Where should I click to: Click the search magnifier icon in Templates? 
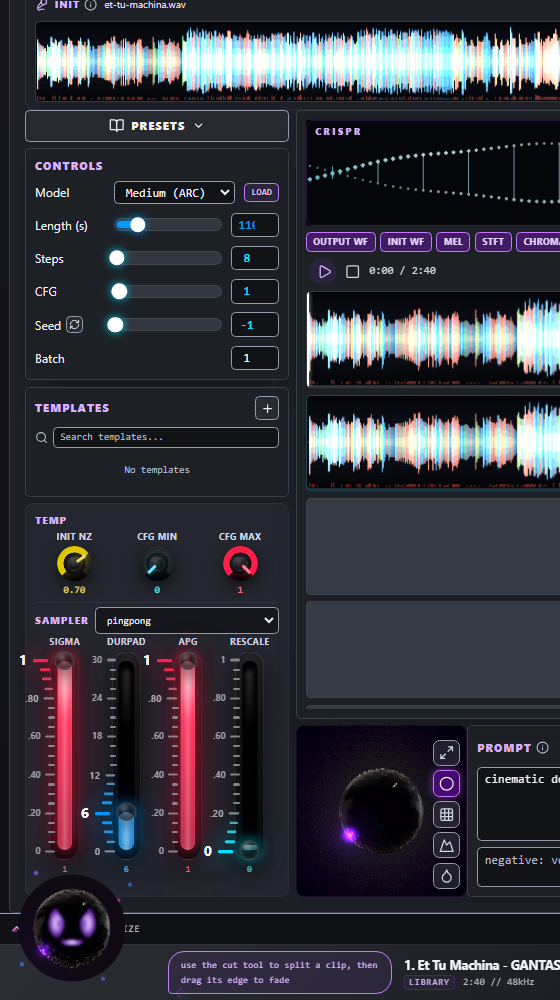41,438
